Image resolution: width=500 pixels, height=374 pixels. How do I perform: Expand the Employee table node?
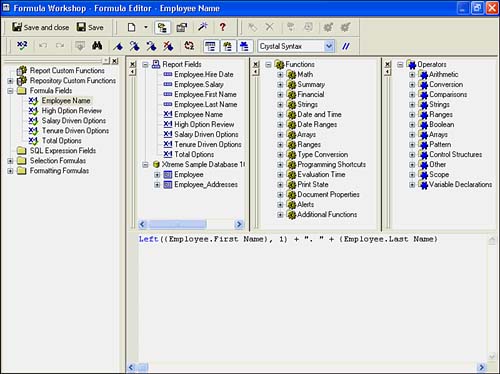click(157, 174)
